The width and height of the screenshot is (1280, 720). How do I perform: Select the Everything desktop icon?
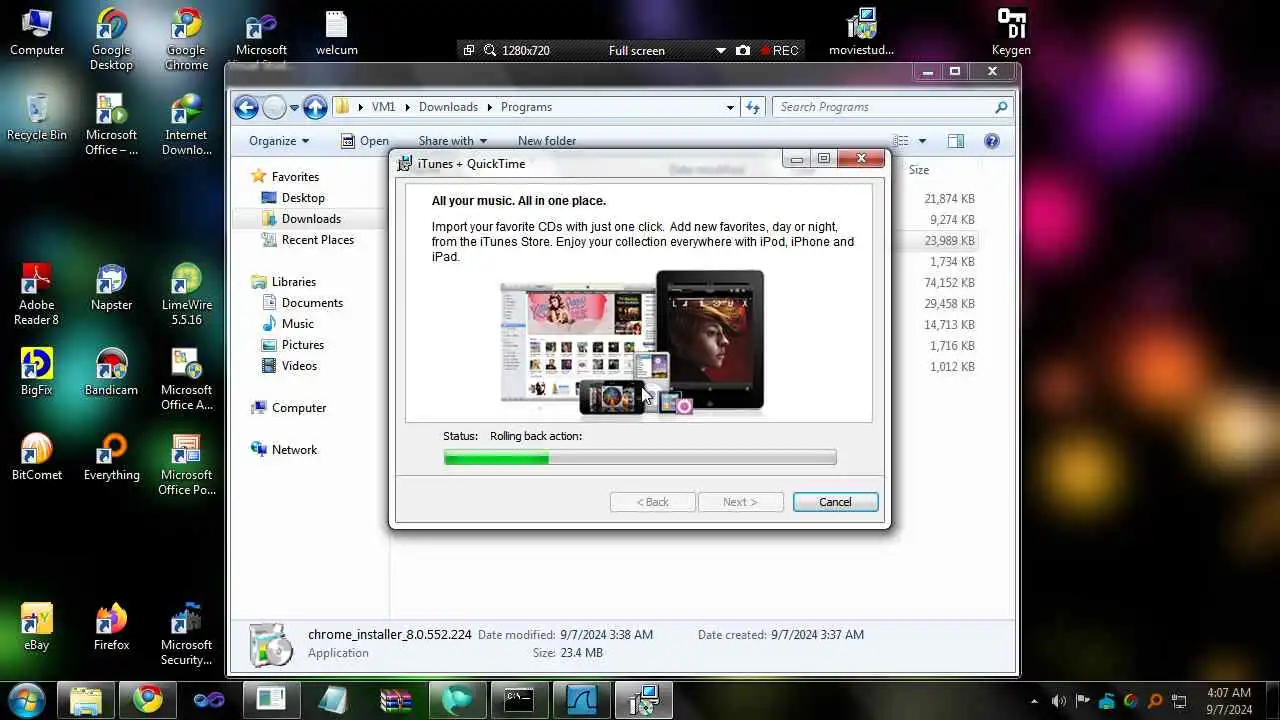[x=111, y=457]
